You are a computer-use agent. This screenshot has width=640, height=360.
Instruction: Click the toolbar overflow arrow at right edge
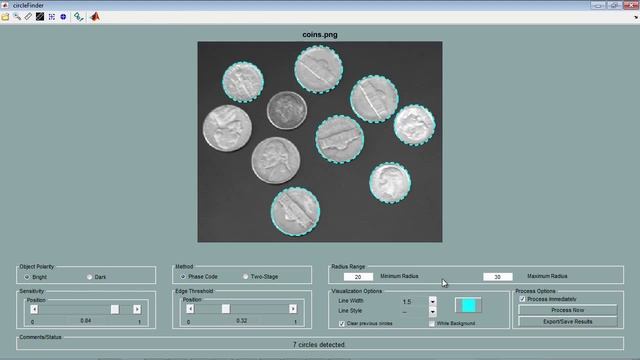(636, 17)
